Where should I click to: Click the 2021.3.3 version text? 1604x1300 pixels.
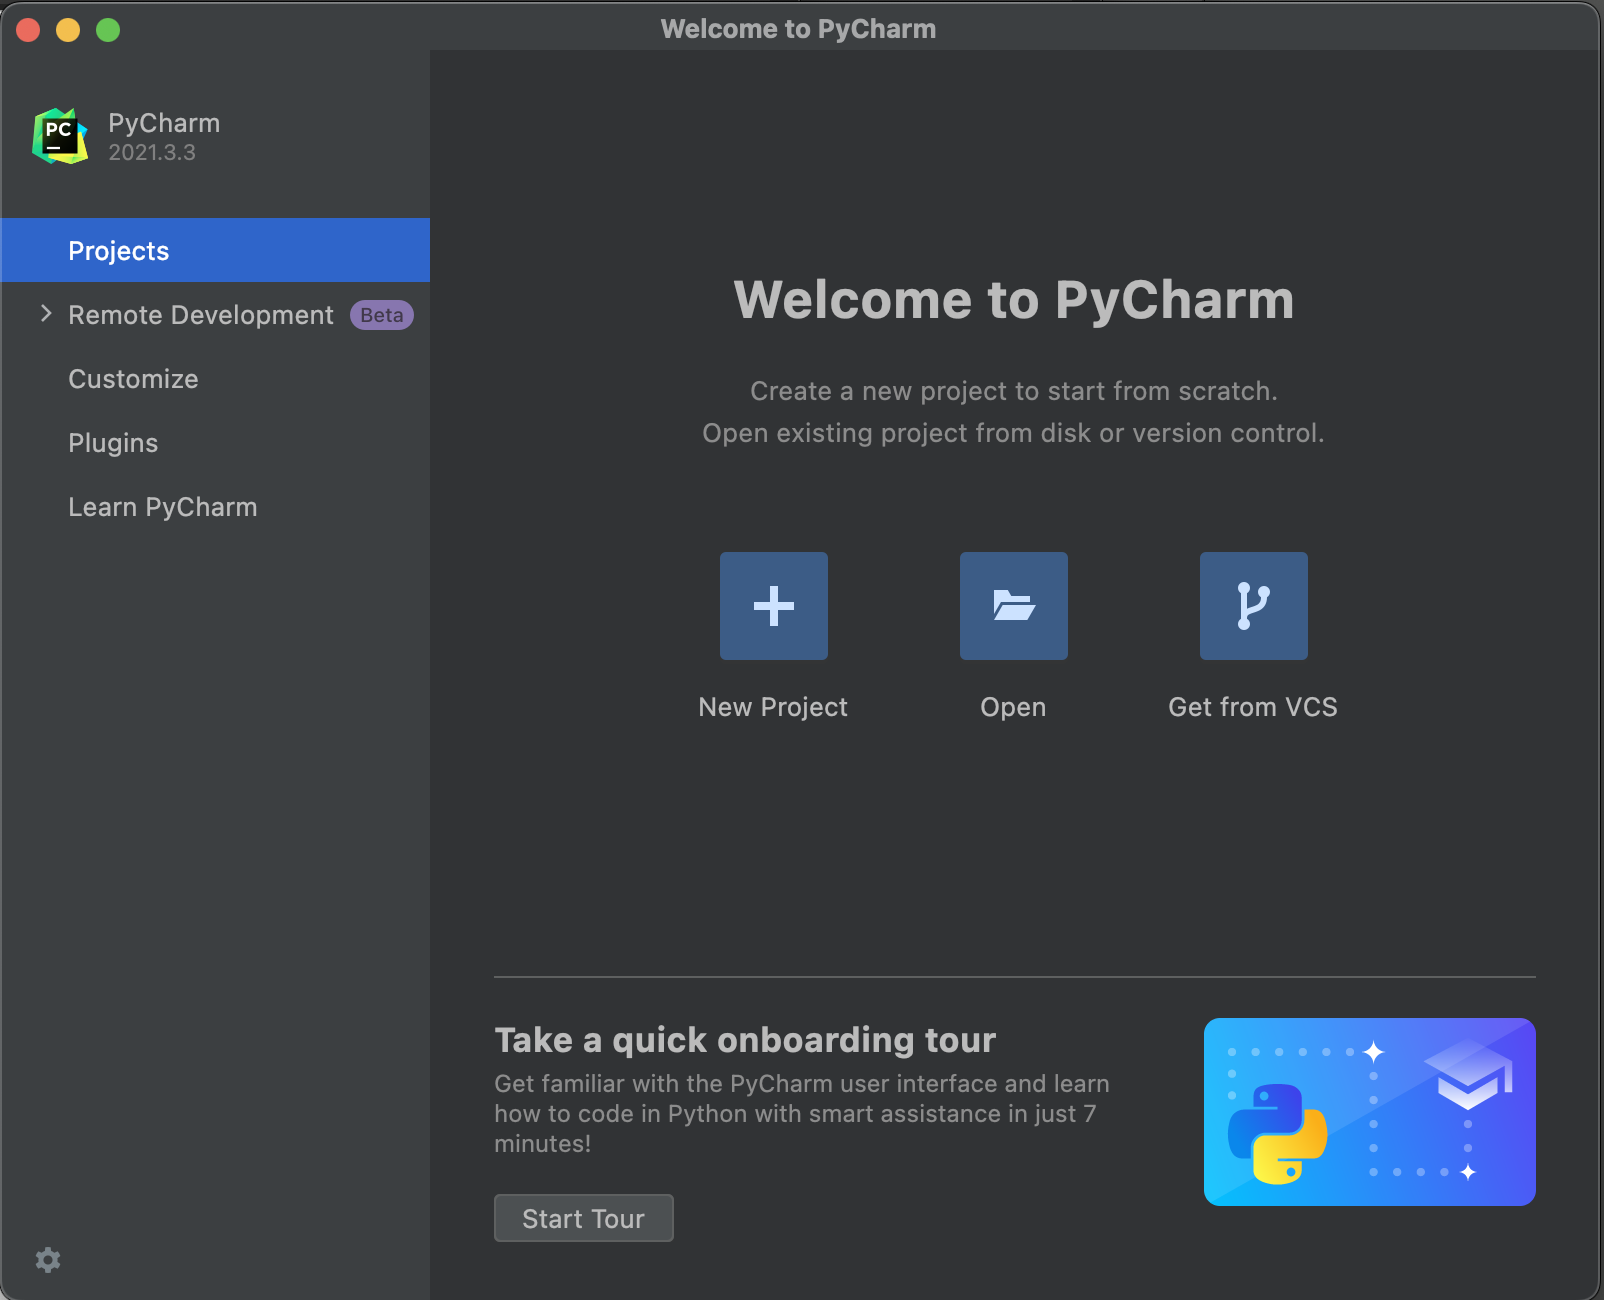click(152, 153)
